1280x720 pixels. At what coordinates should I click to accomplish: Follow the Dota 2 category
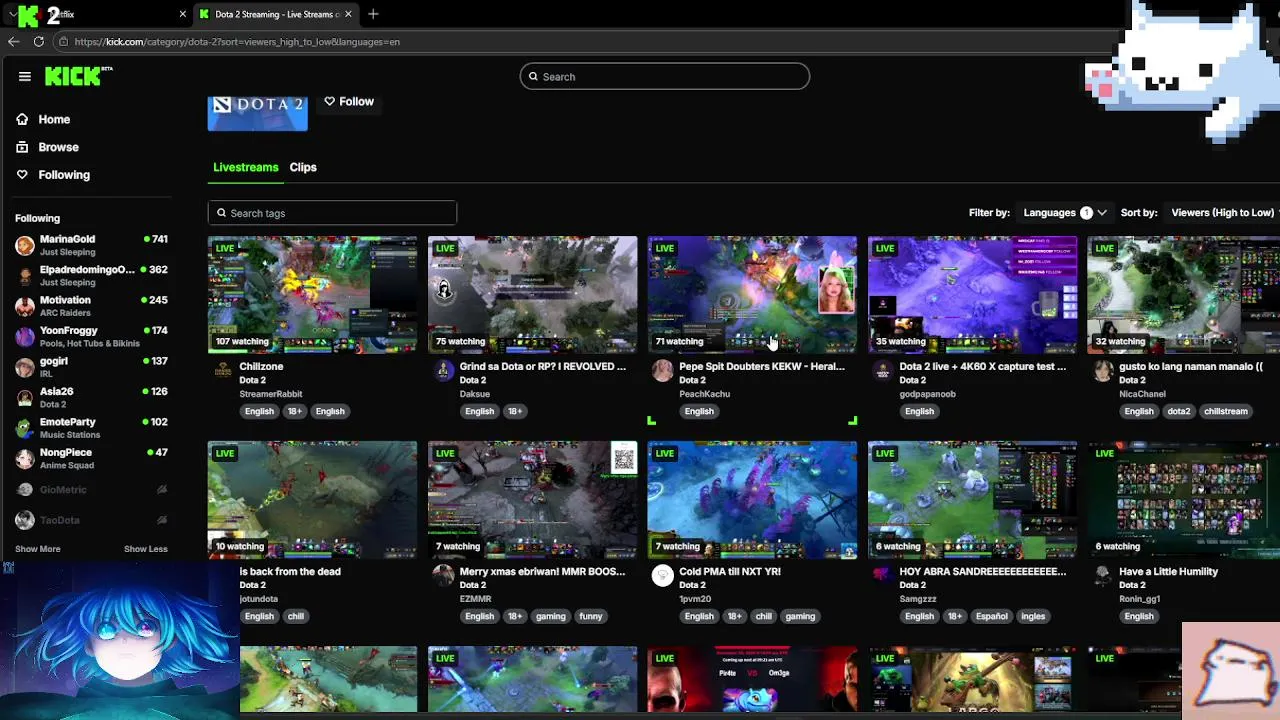tap(349, 101)
